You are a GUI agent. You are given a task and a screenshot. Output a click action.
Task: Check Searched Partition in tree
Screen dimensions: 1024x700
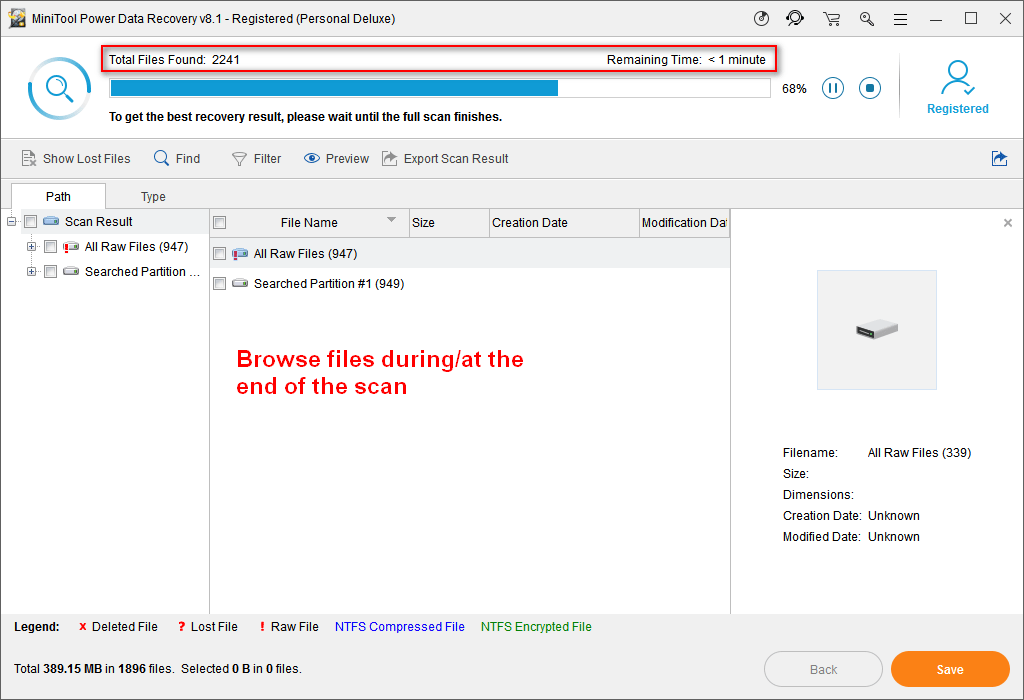[50, 272]
